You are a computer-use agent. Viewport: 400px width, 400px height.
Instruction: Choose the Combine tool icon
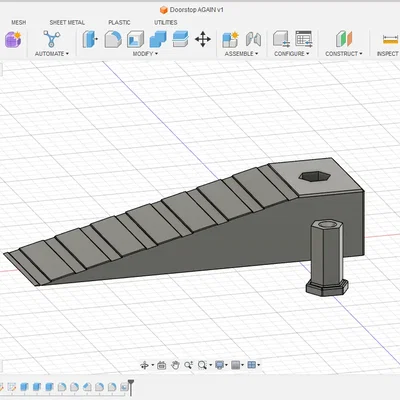(x=158, y=39)
